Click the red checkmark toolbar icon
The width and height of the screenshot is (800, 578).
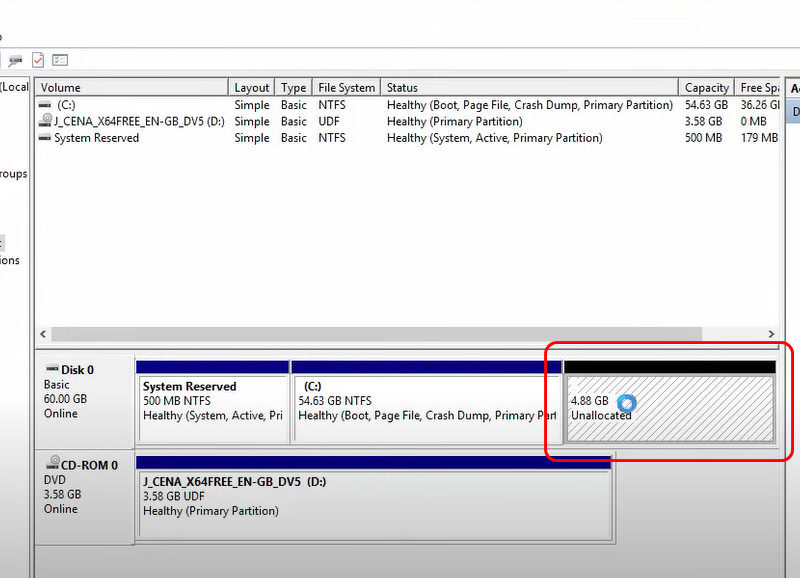click(38, 60)
